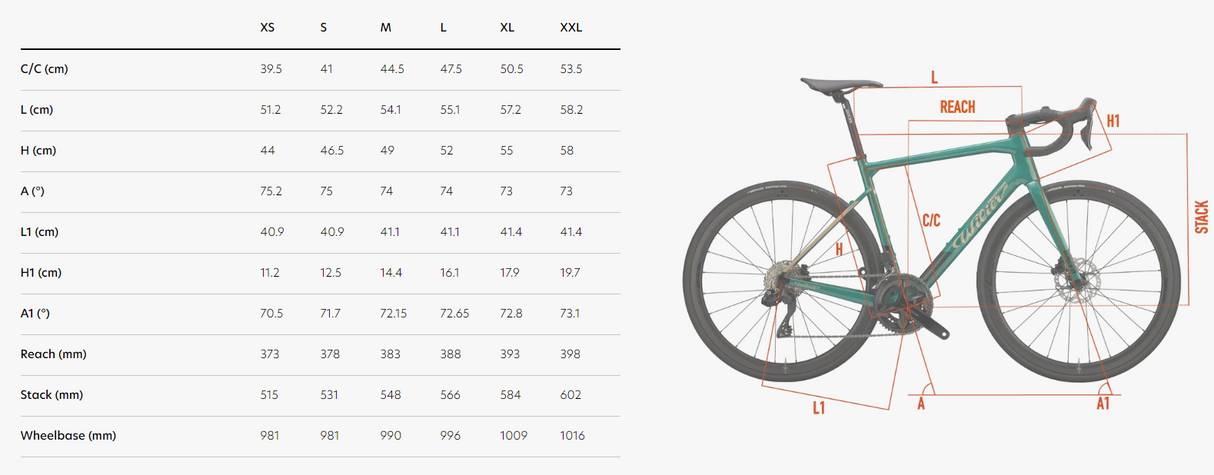Click the C/C label on the bike frame
Image resolution: width=1214 pixels, height=475 pixels.
pos(930,219)
